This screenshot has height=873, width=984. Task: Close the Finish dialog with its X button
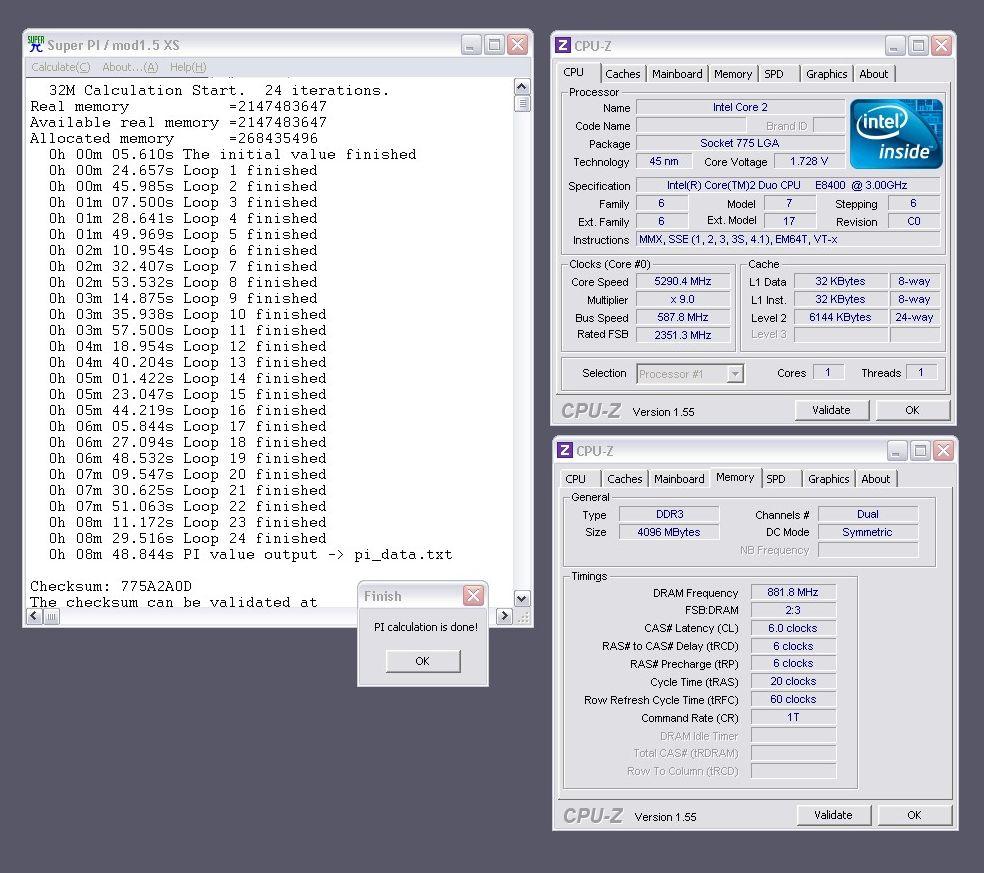coord(473,595)
